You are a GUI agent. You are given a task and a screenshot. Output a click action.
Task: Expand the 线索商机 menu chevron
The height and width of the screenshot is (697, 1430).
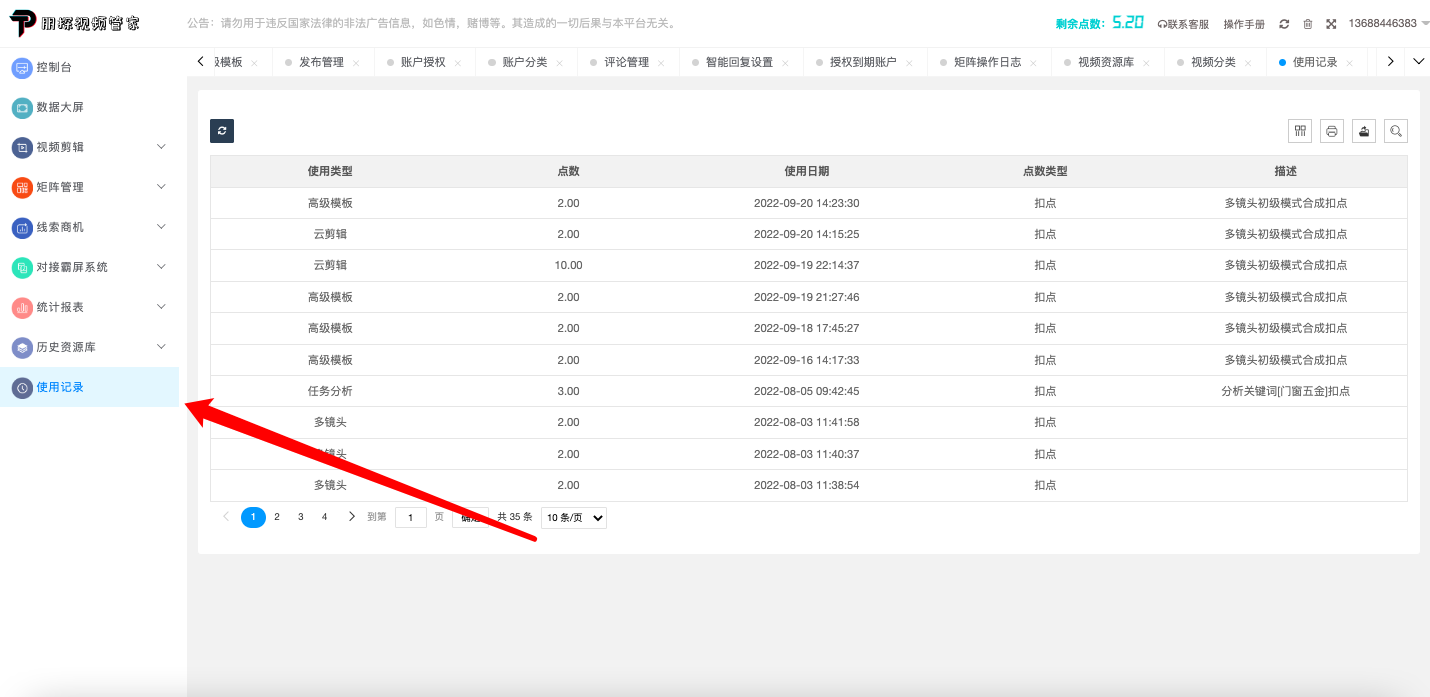pyautogui.click(x=162, y=227)
